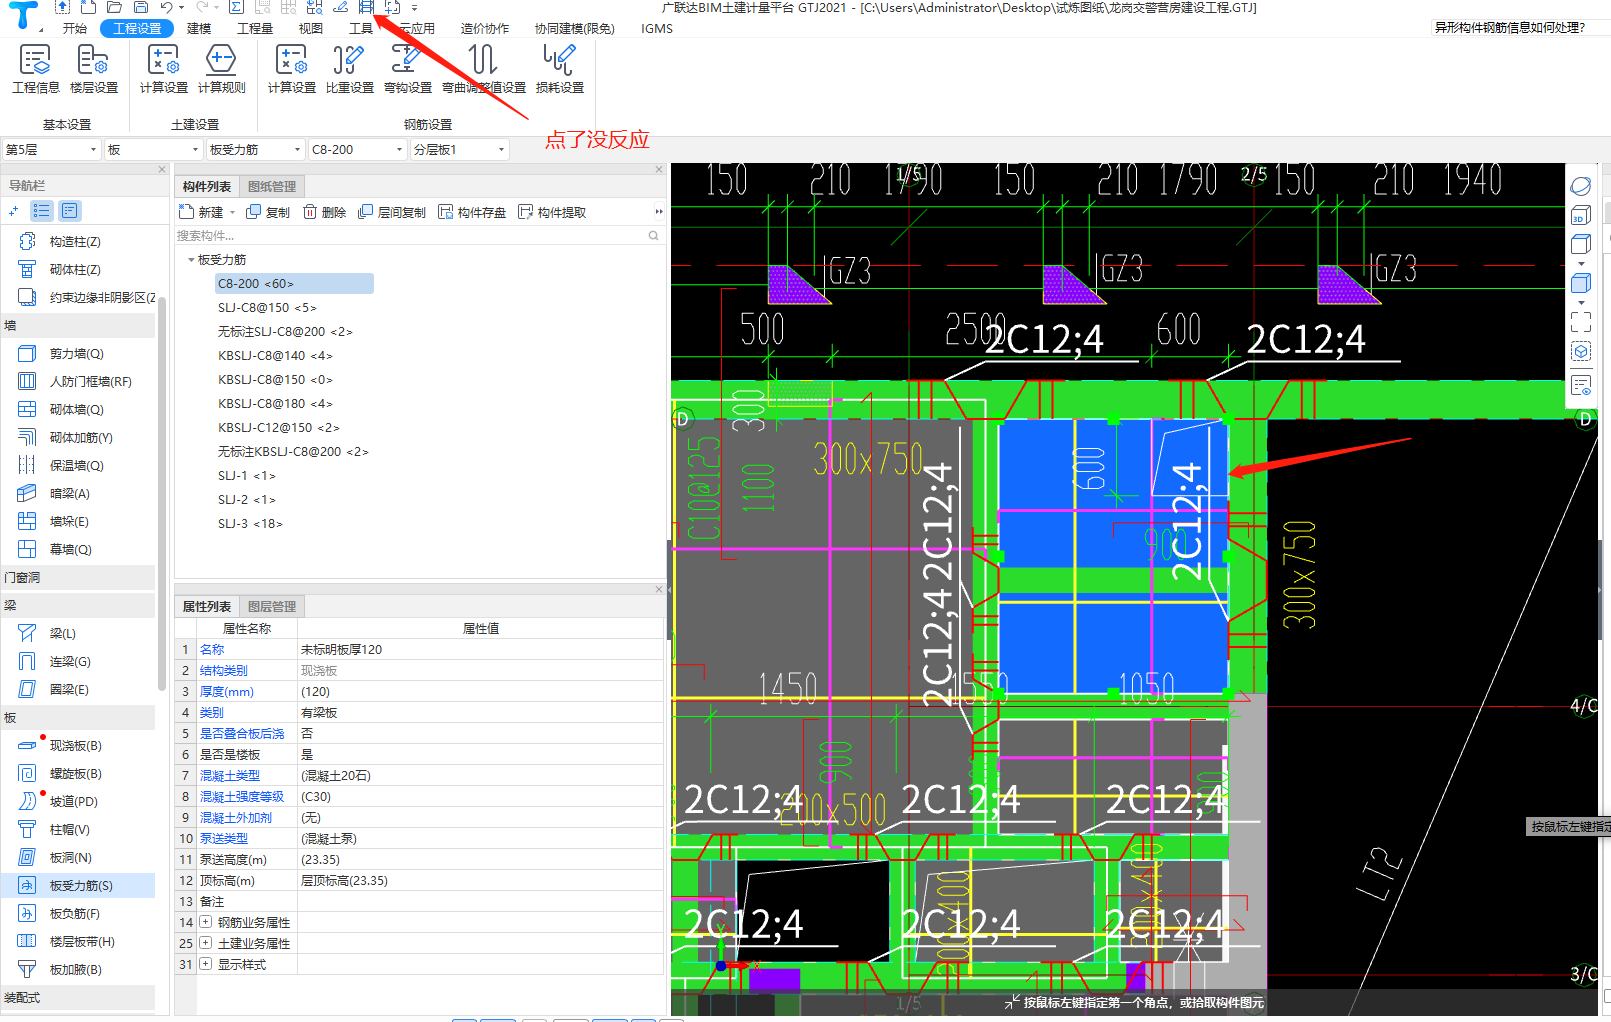Click the 3D view cube icon

click(x=1580, y=215)
